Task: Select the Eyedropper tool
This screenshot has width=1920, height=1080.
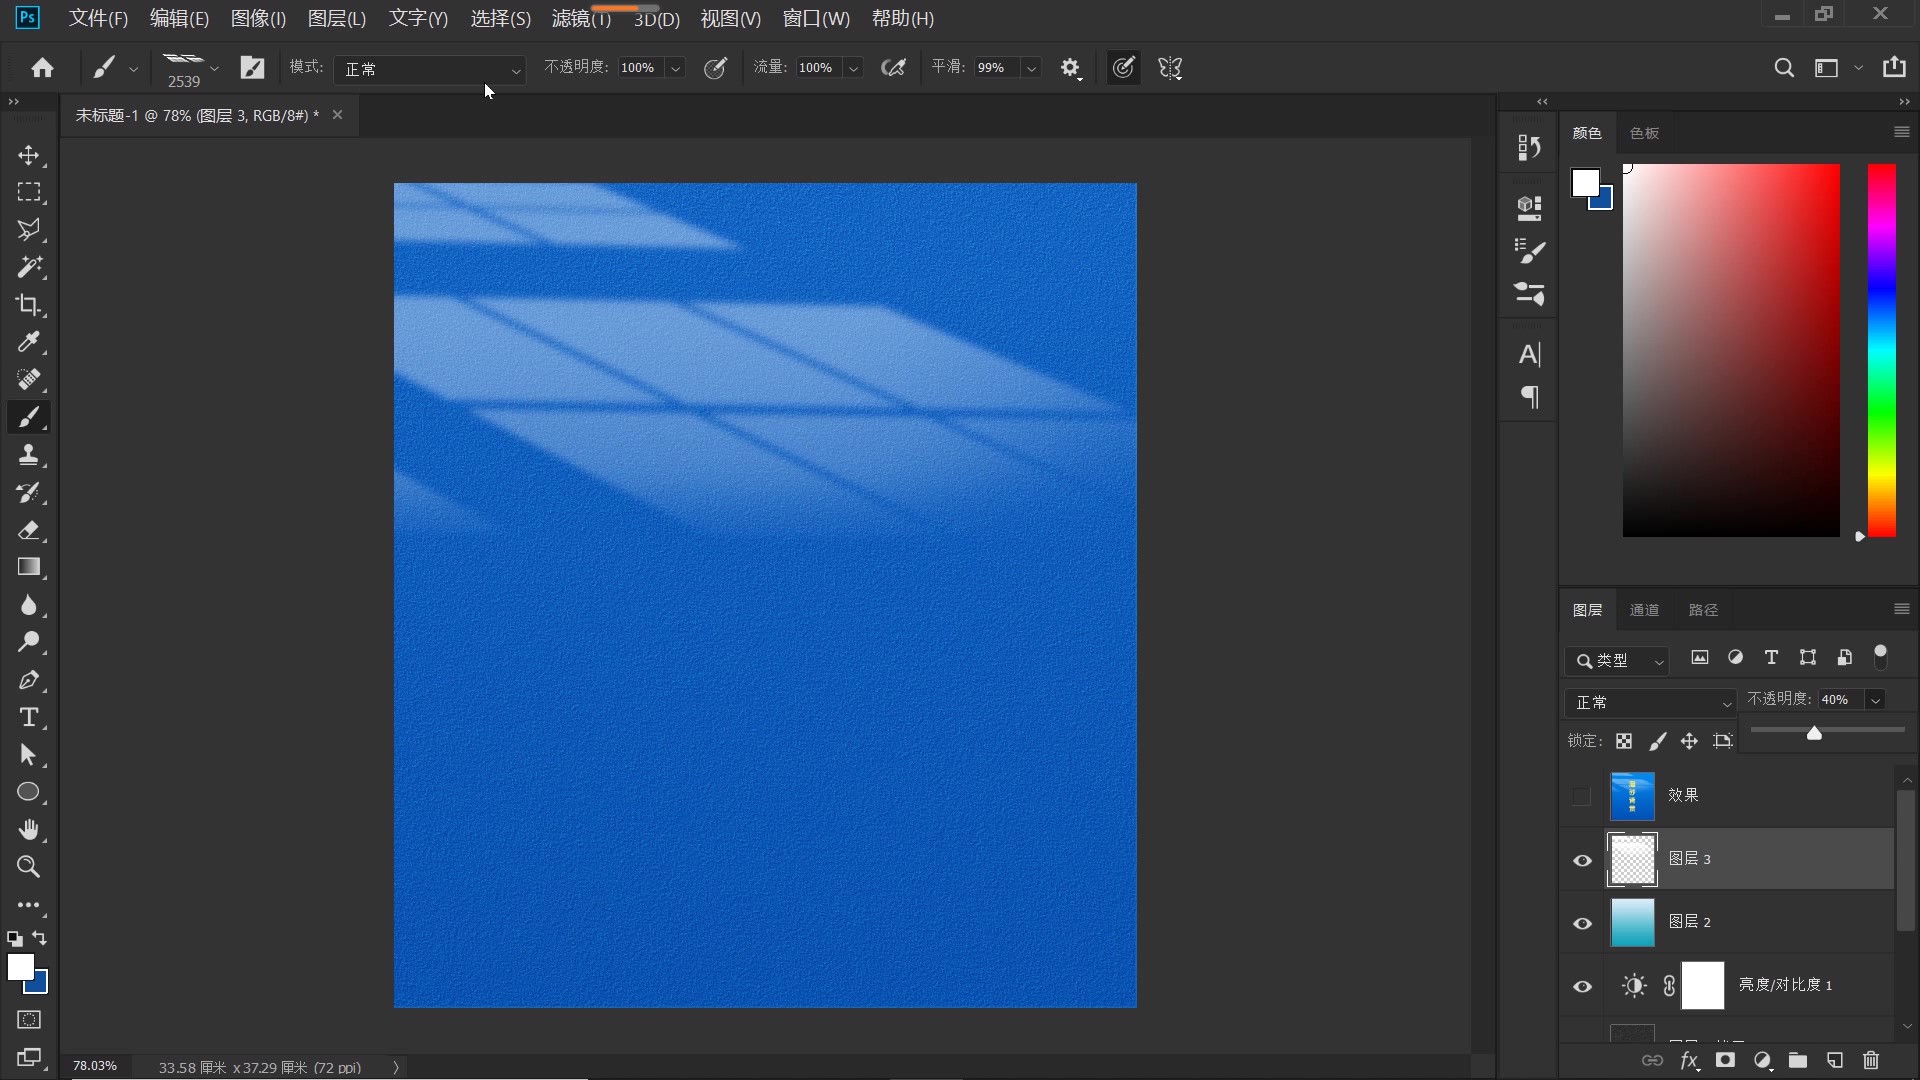Action: [x=28, y=342]
